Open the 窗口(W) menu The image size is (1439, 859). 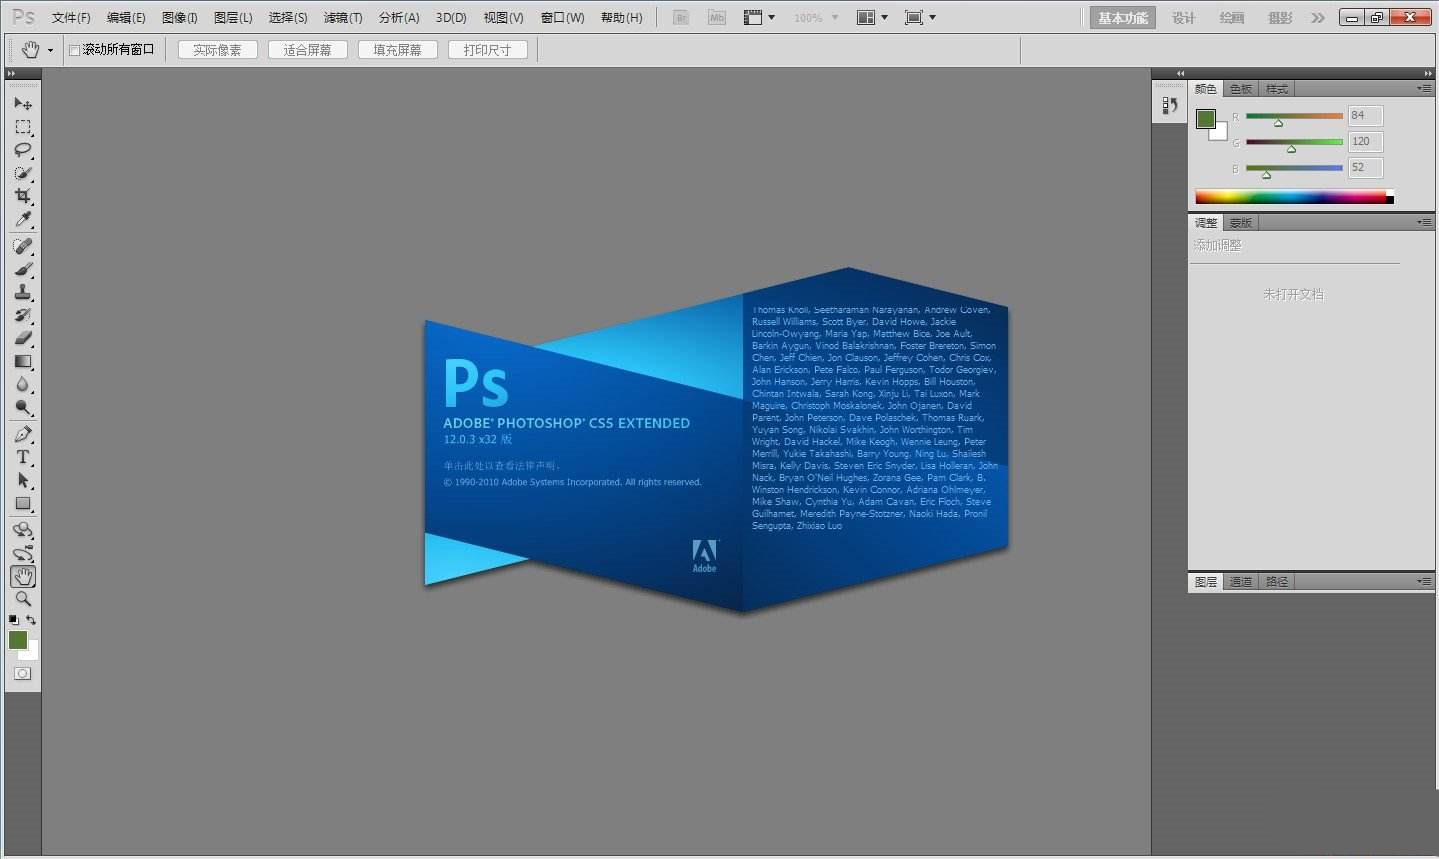point(563,17)
